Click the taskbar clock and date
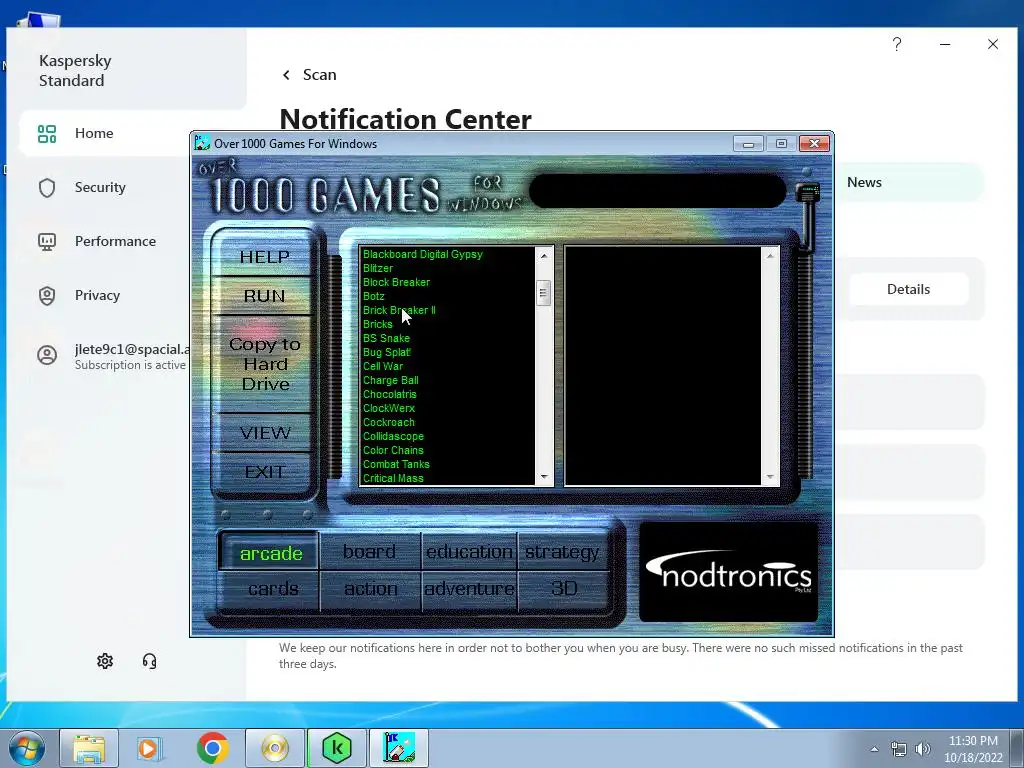The width and height of the screenshot is (1024, 768). click(x=973, y=749)
